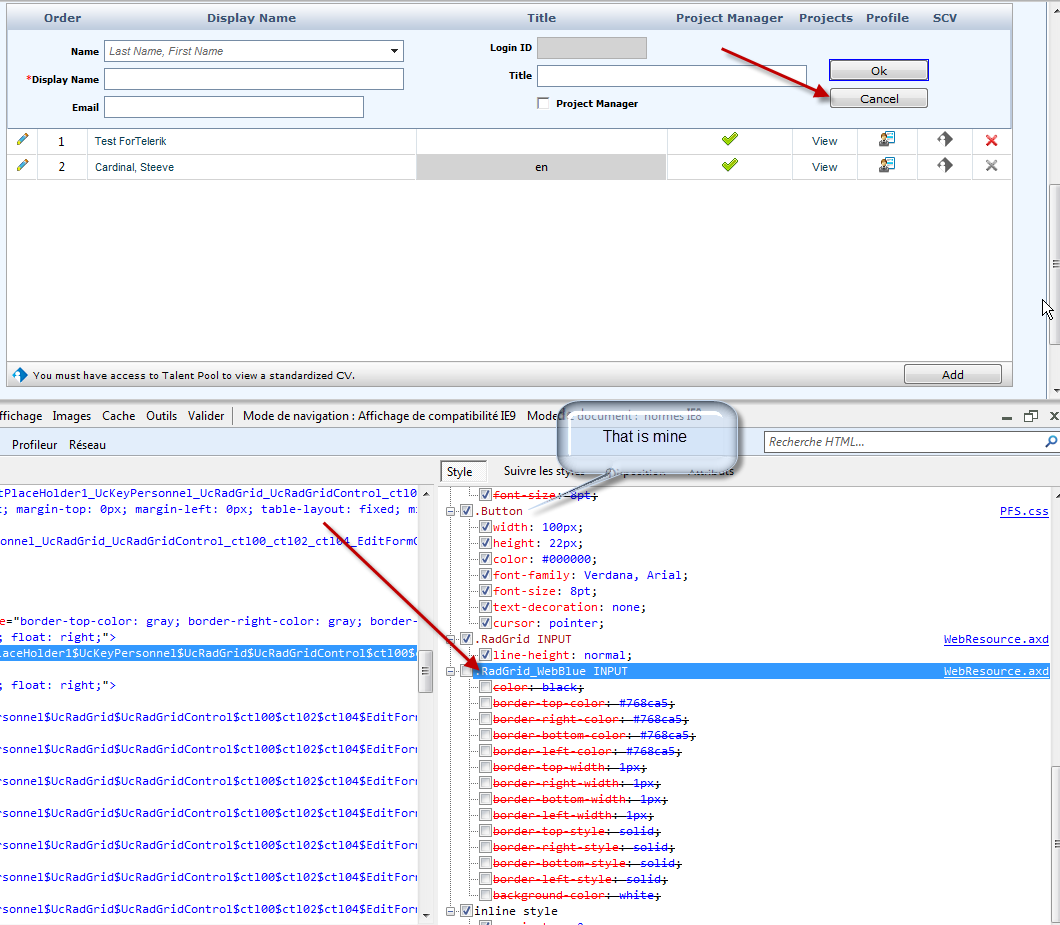Open Mode de navigation menu
The height and width of the screenshot is (925, 1060).
(379, 416)
